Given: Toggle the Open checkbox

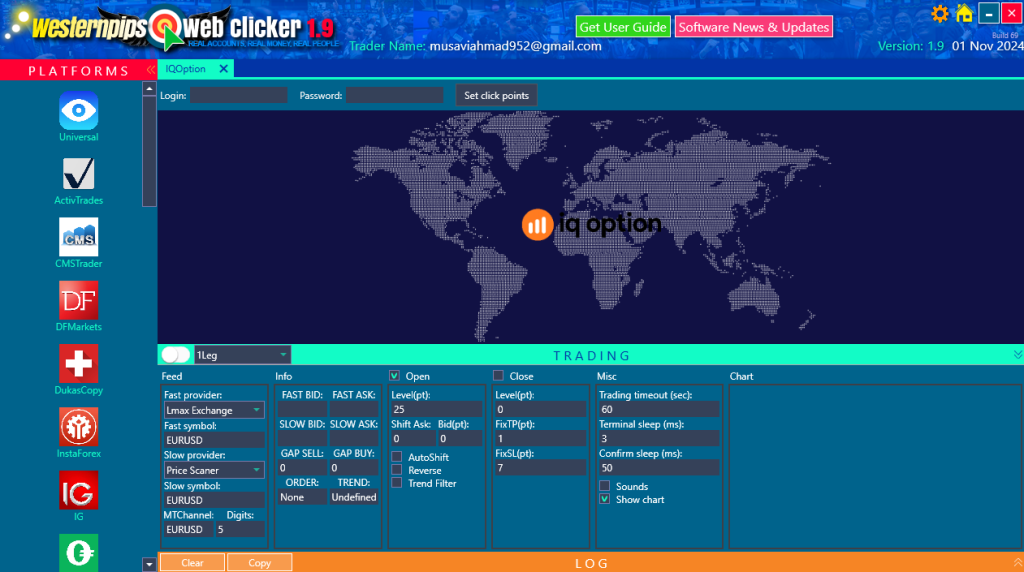Looking at the screenshot, I should click(394, 375).
